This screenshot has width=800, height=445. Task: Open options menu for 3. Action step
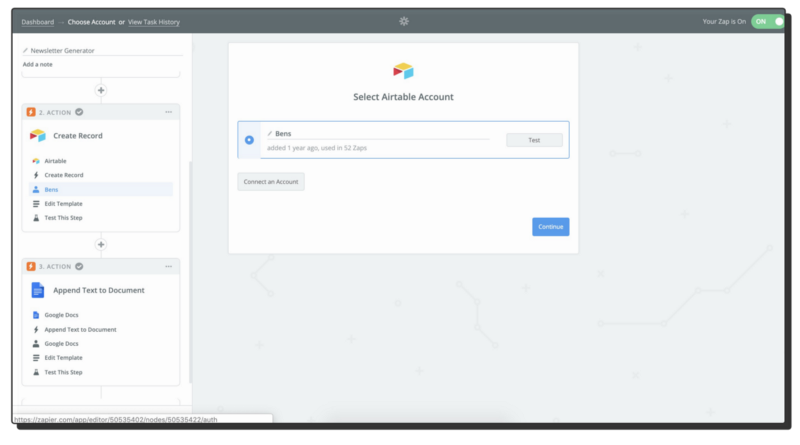168,266
